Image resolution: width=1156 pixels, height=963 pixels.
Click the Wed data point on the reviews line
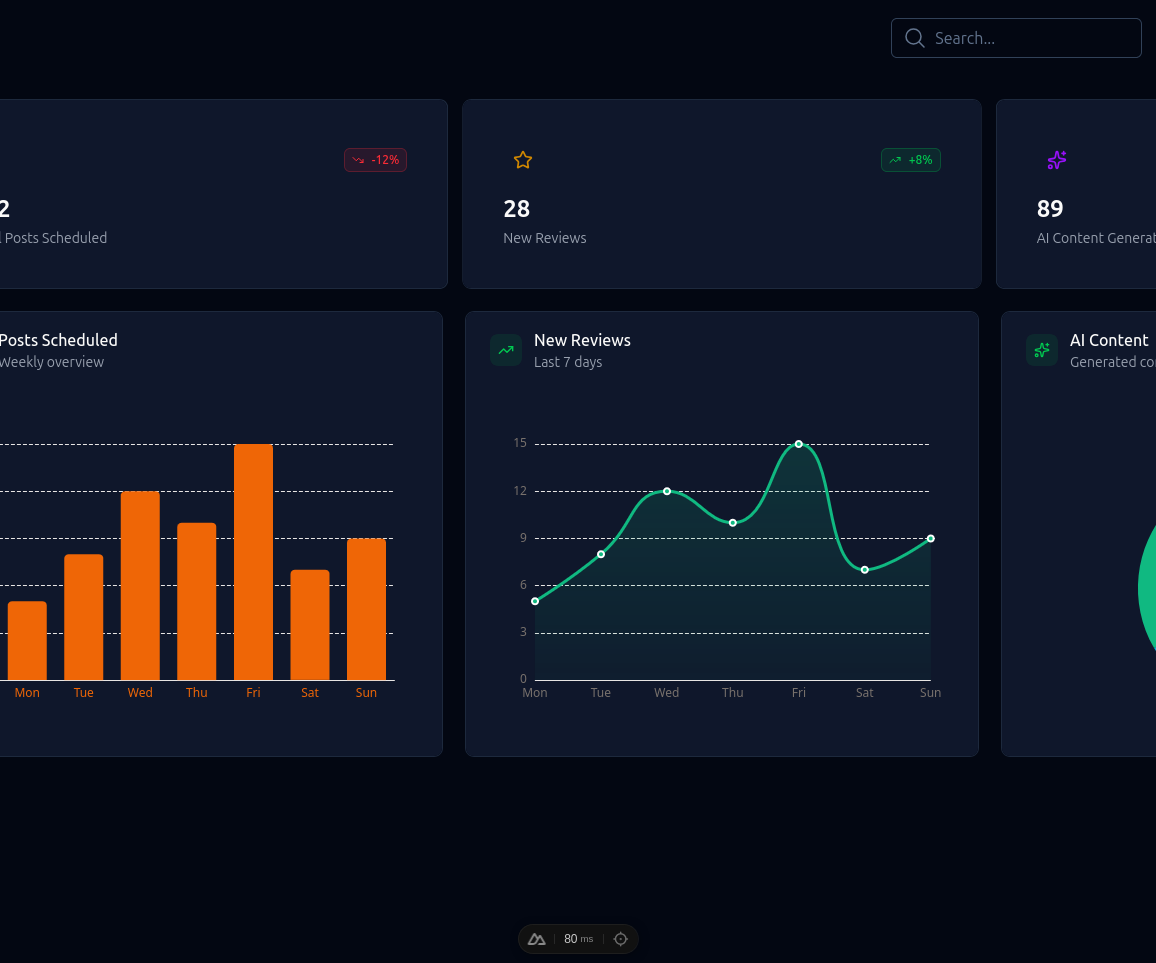[666, 491]
